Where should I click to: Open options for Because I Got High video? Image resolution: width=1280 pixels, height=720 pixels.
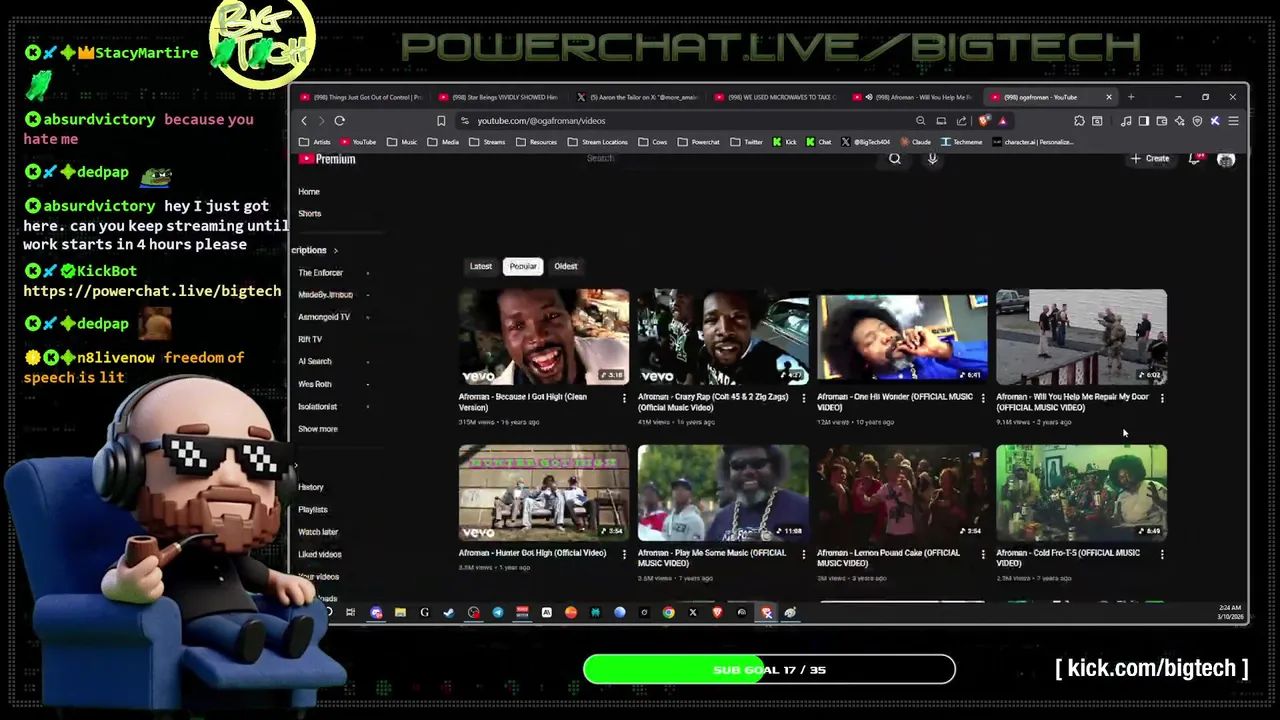coord(624,398)
